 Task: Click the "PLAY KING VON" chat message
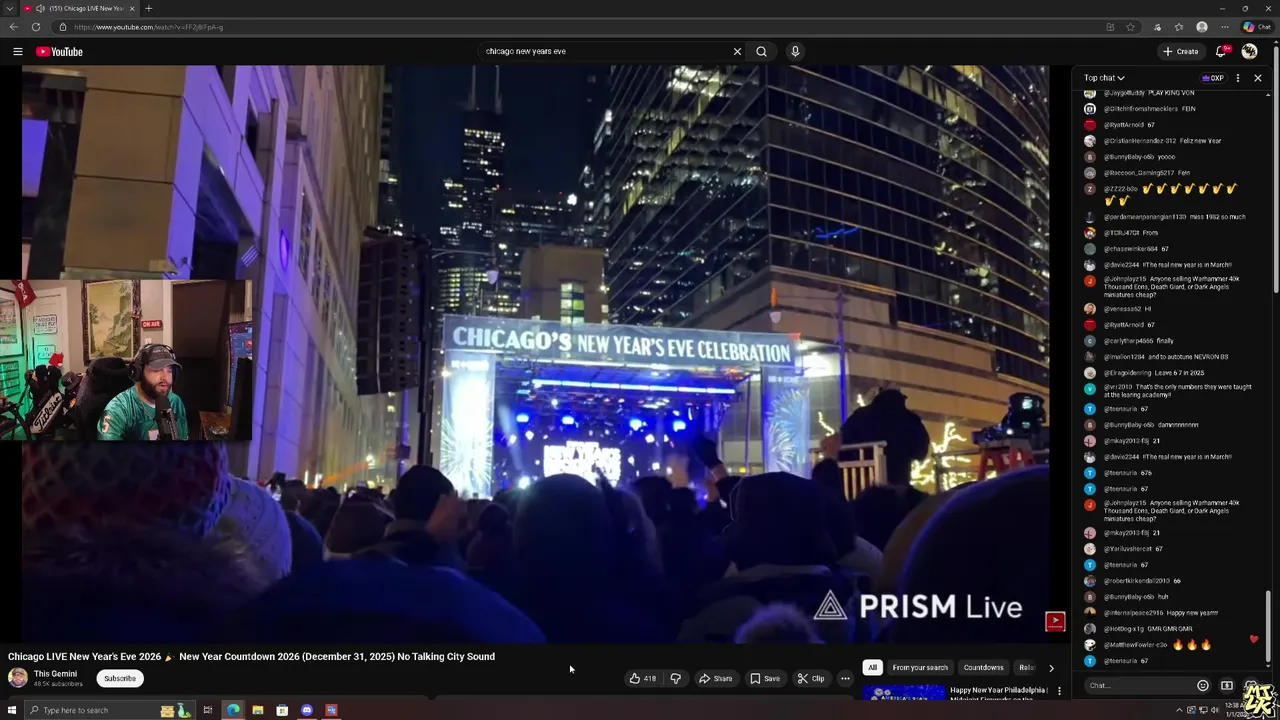click(x=1171, y=93)
